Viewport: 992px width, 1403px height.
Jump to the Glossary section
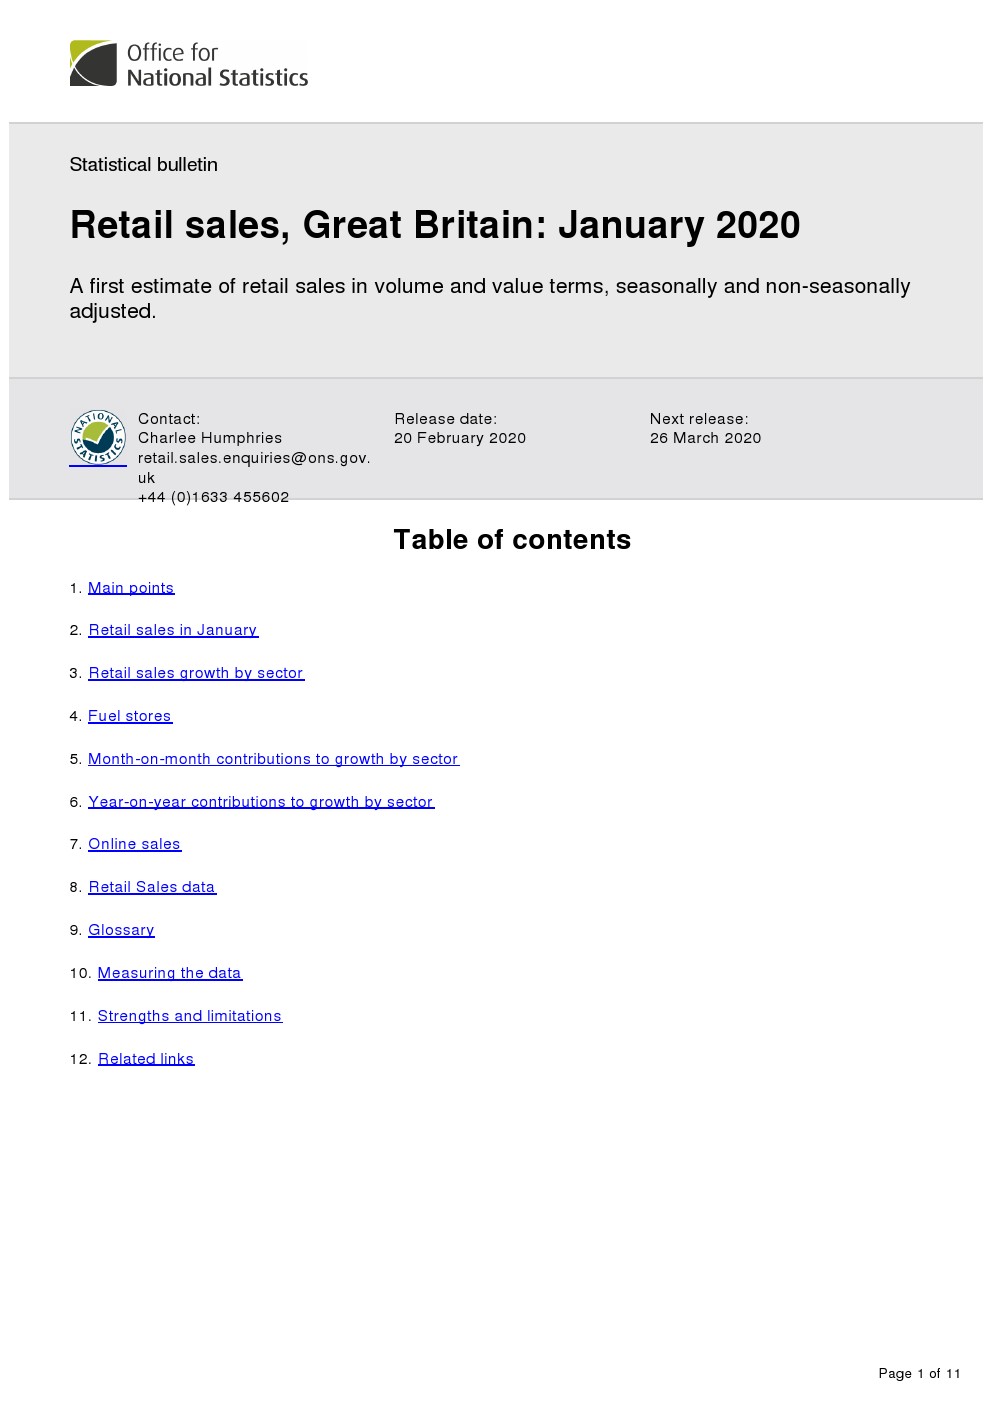tap(121, 930)
